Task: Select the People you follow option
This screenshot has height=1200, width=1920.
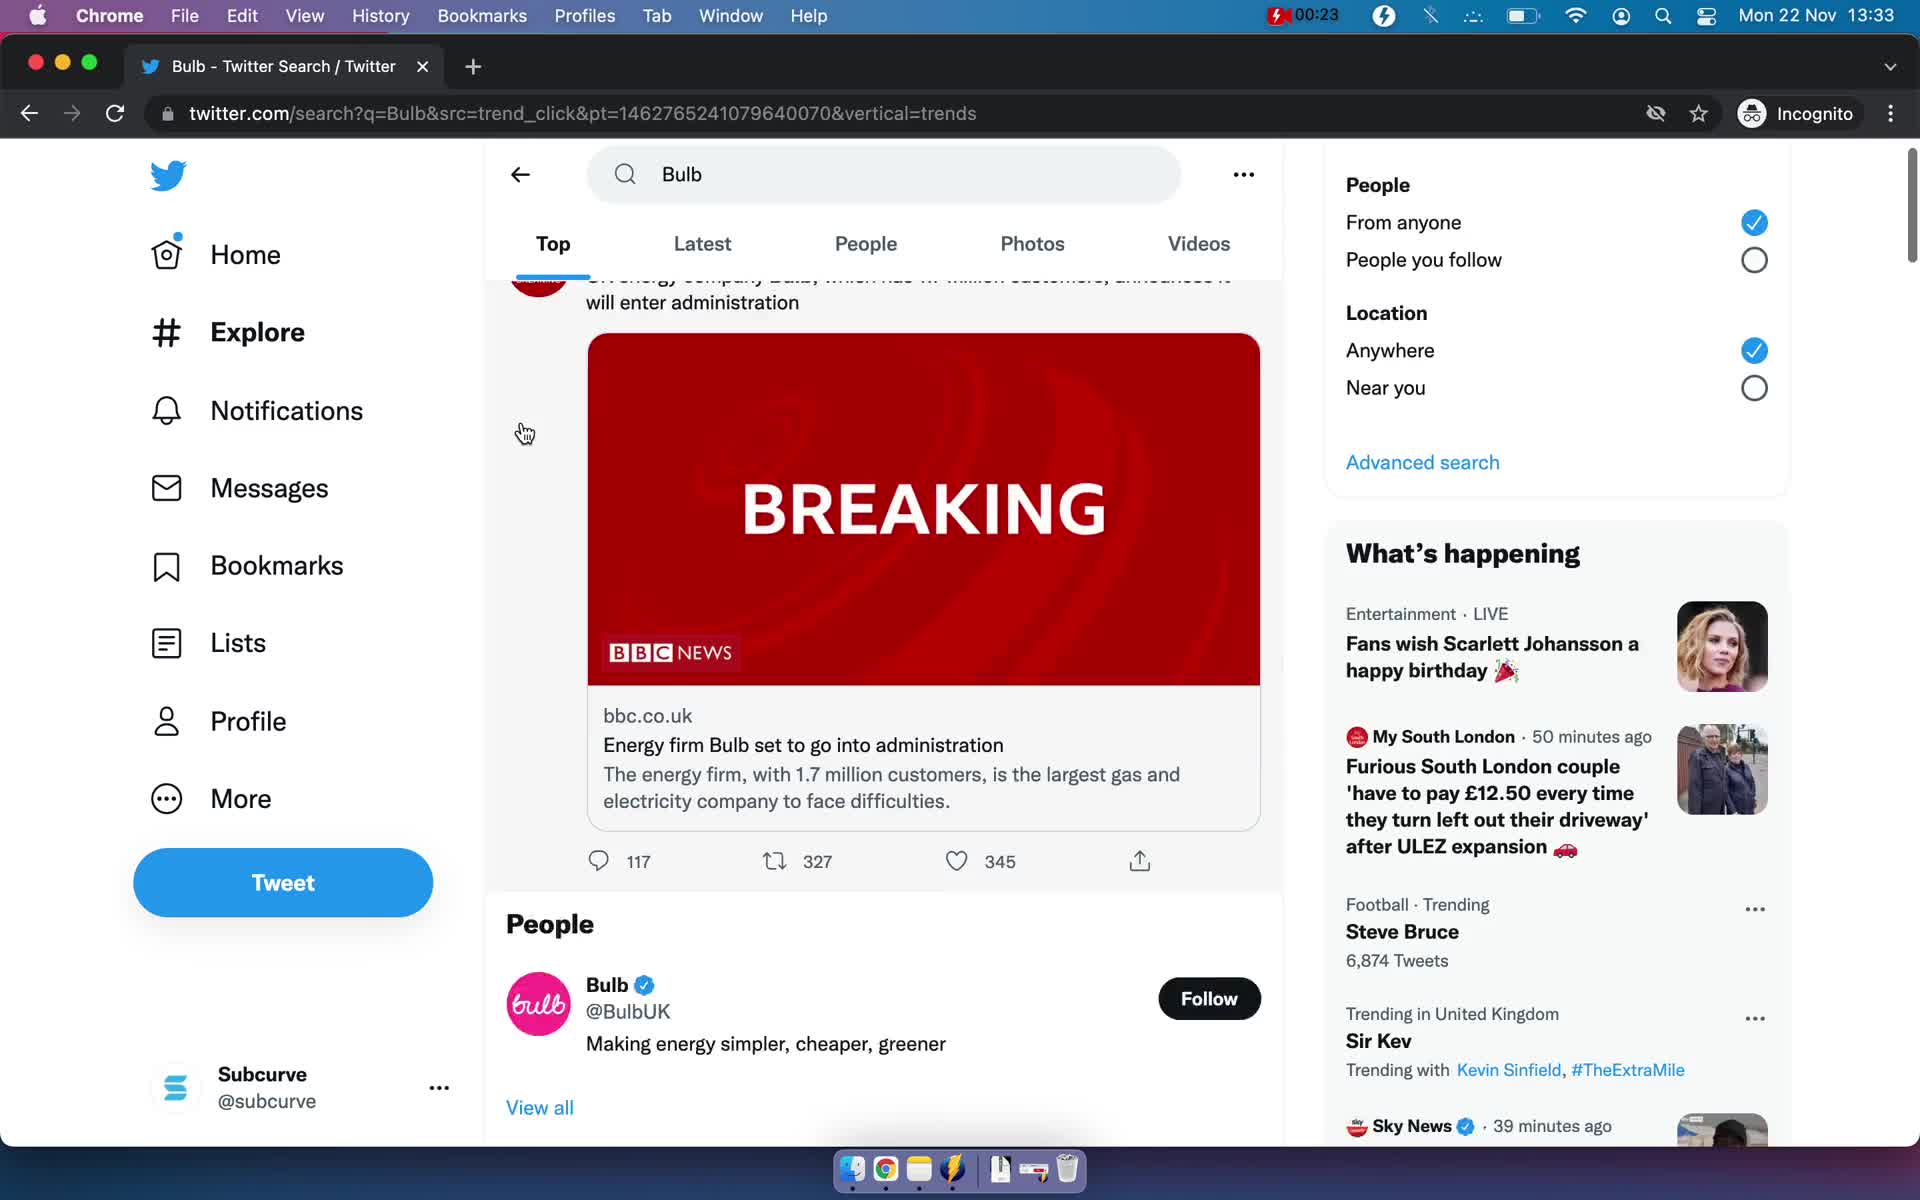Action: (1753, 260)
